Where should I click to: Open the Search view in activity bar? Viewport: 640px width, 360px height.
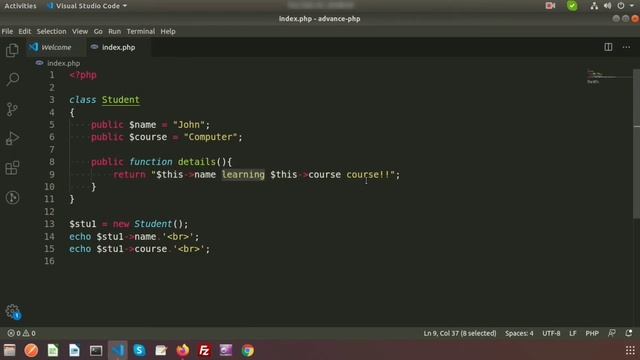[x=13, y=79]
